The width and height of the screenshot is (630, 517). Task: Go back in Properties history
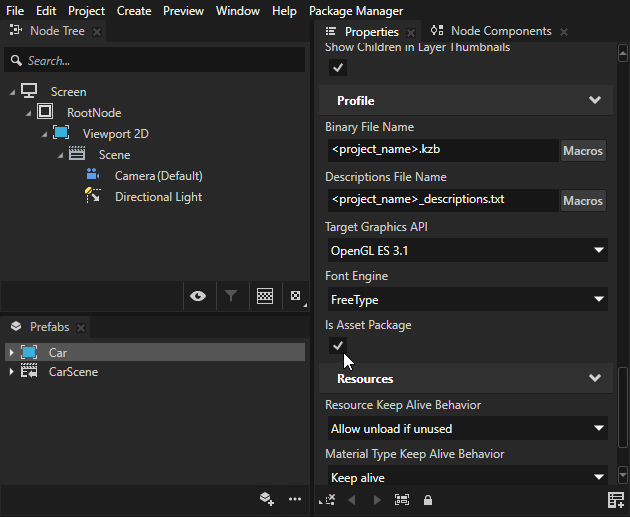(x=352, y=500)
